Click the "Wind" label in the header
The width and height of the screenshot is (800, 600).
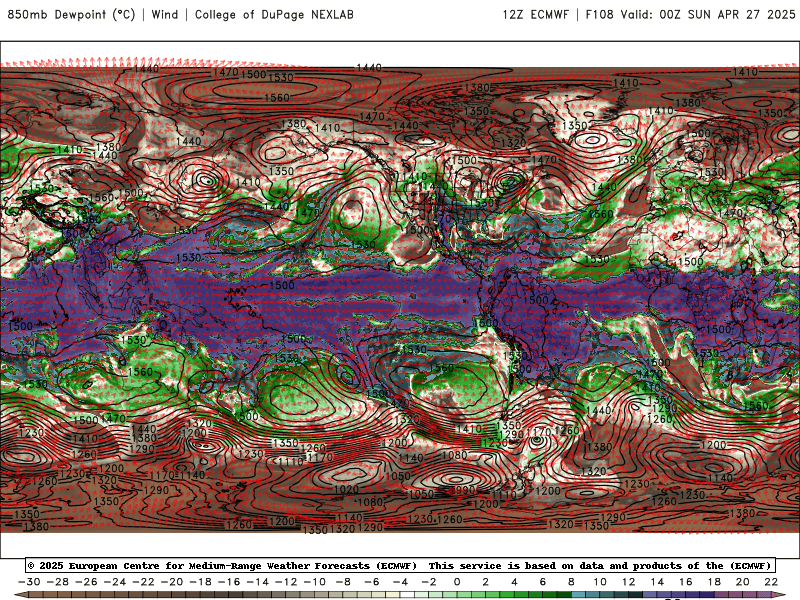165,14
